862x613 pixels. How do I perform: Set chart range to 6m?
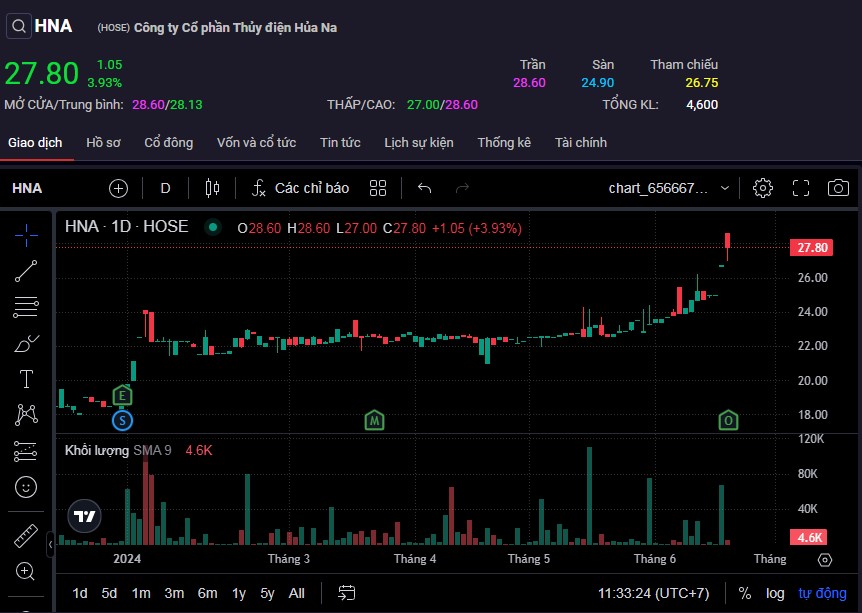(207, 593)
